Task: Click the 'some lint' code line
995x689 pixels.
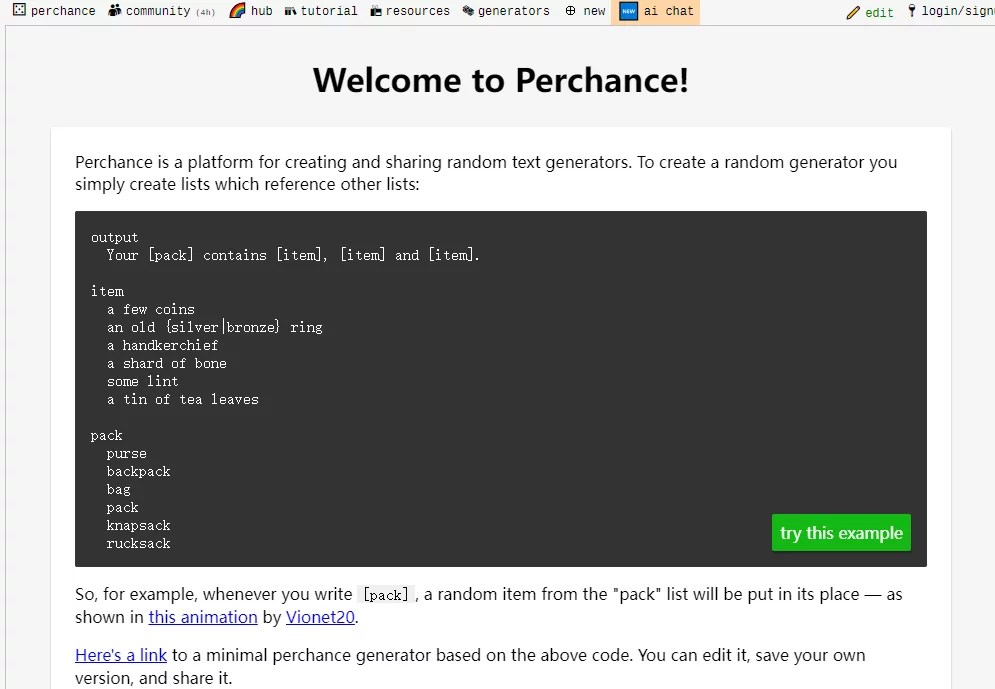Action: point(142,381)
